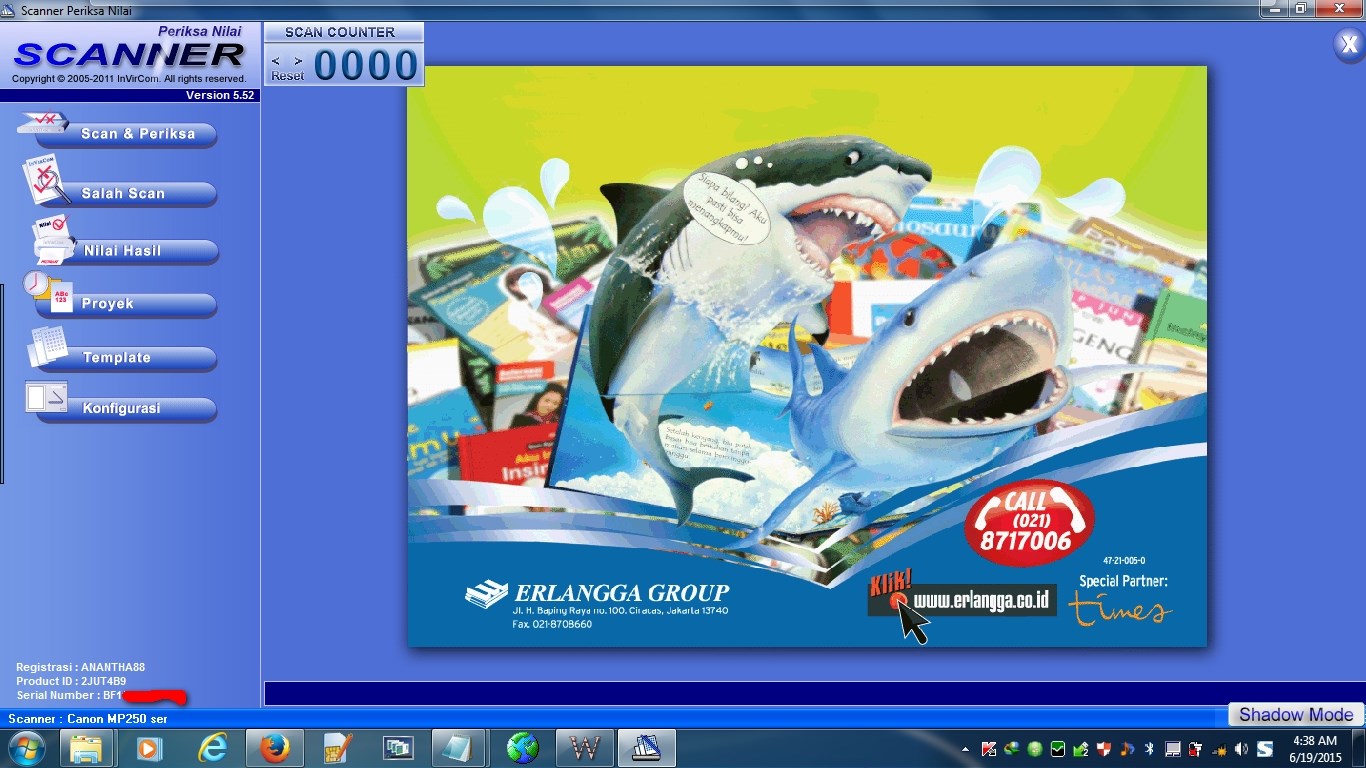1366x768 pixels.
Task: Click the Scanner : Canon MP250 ser status text
Action: click(88, 719)
